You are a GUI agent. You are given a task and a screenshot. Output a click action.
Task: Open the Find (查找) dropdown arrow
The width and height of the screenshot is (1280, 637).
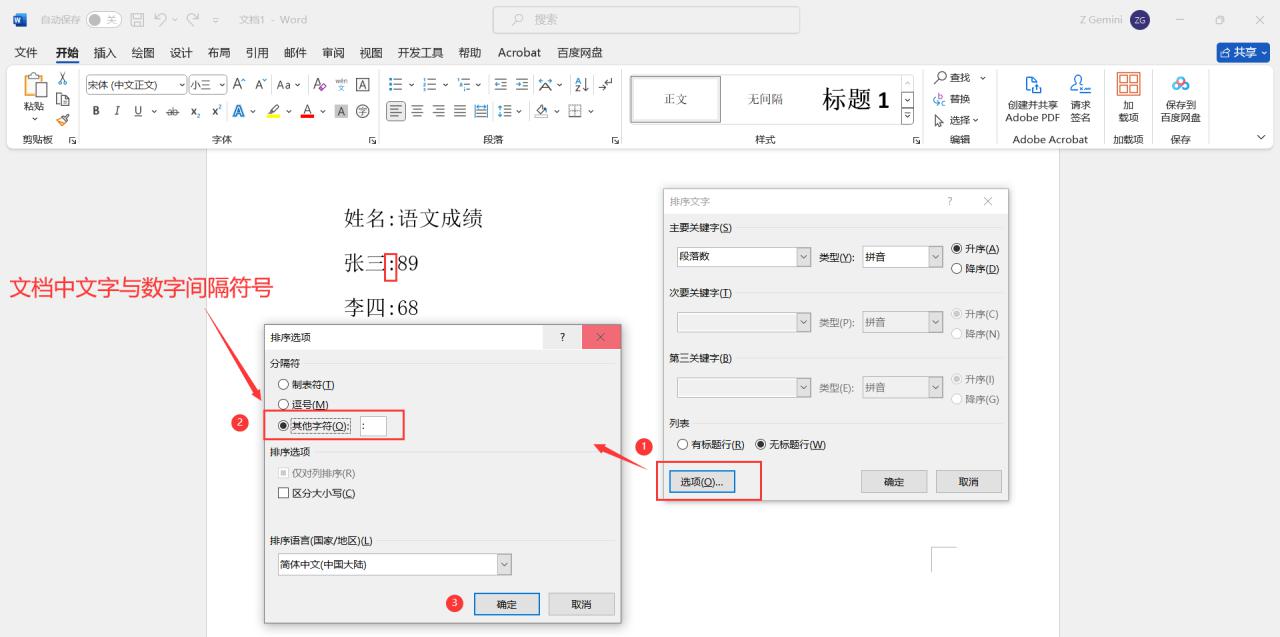coord(982,78)
